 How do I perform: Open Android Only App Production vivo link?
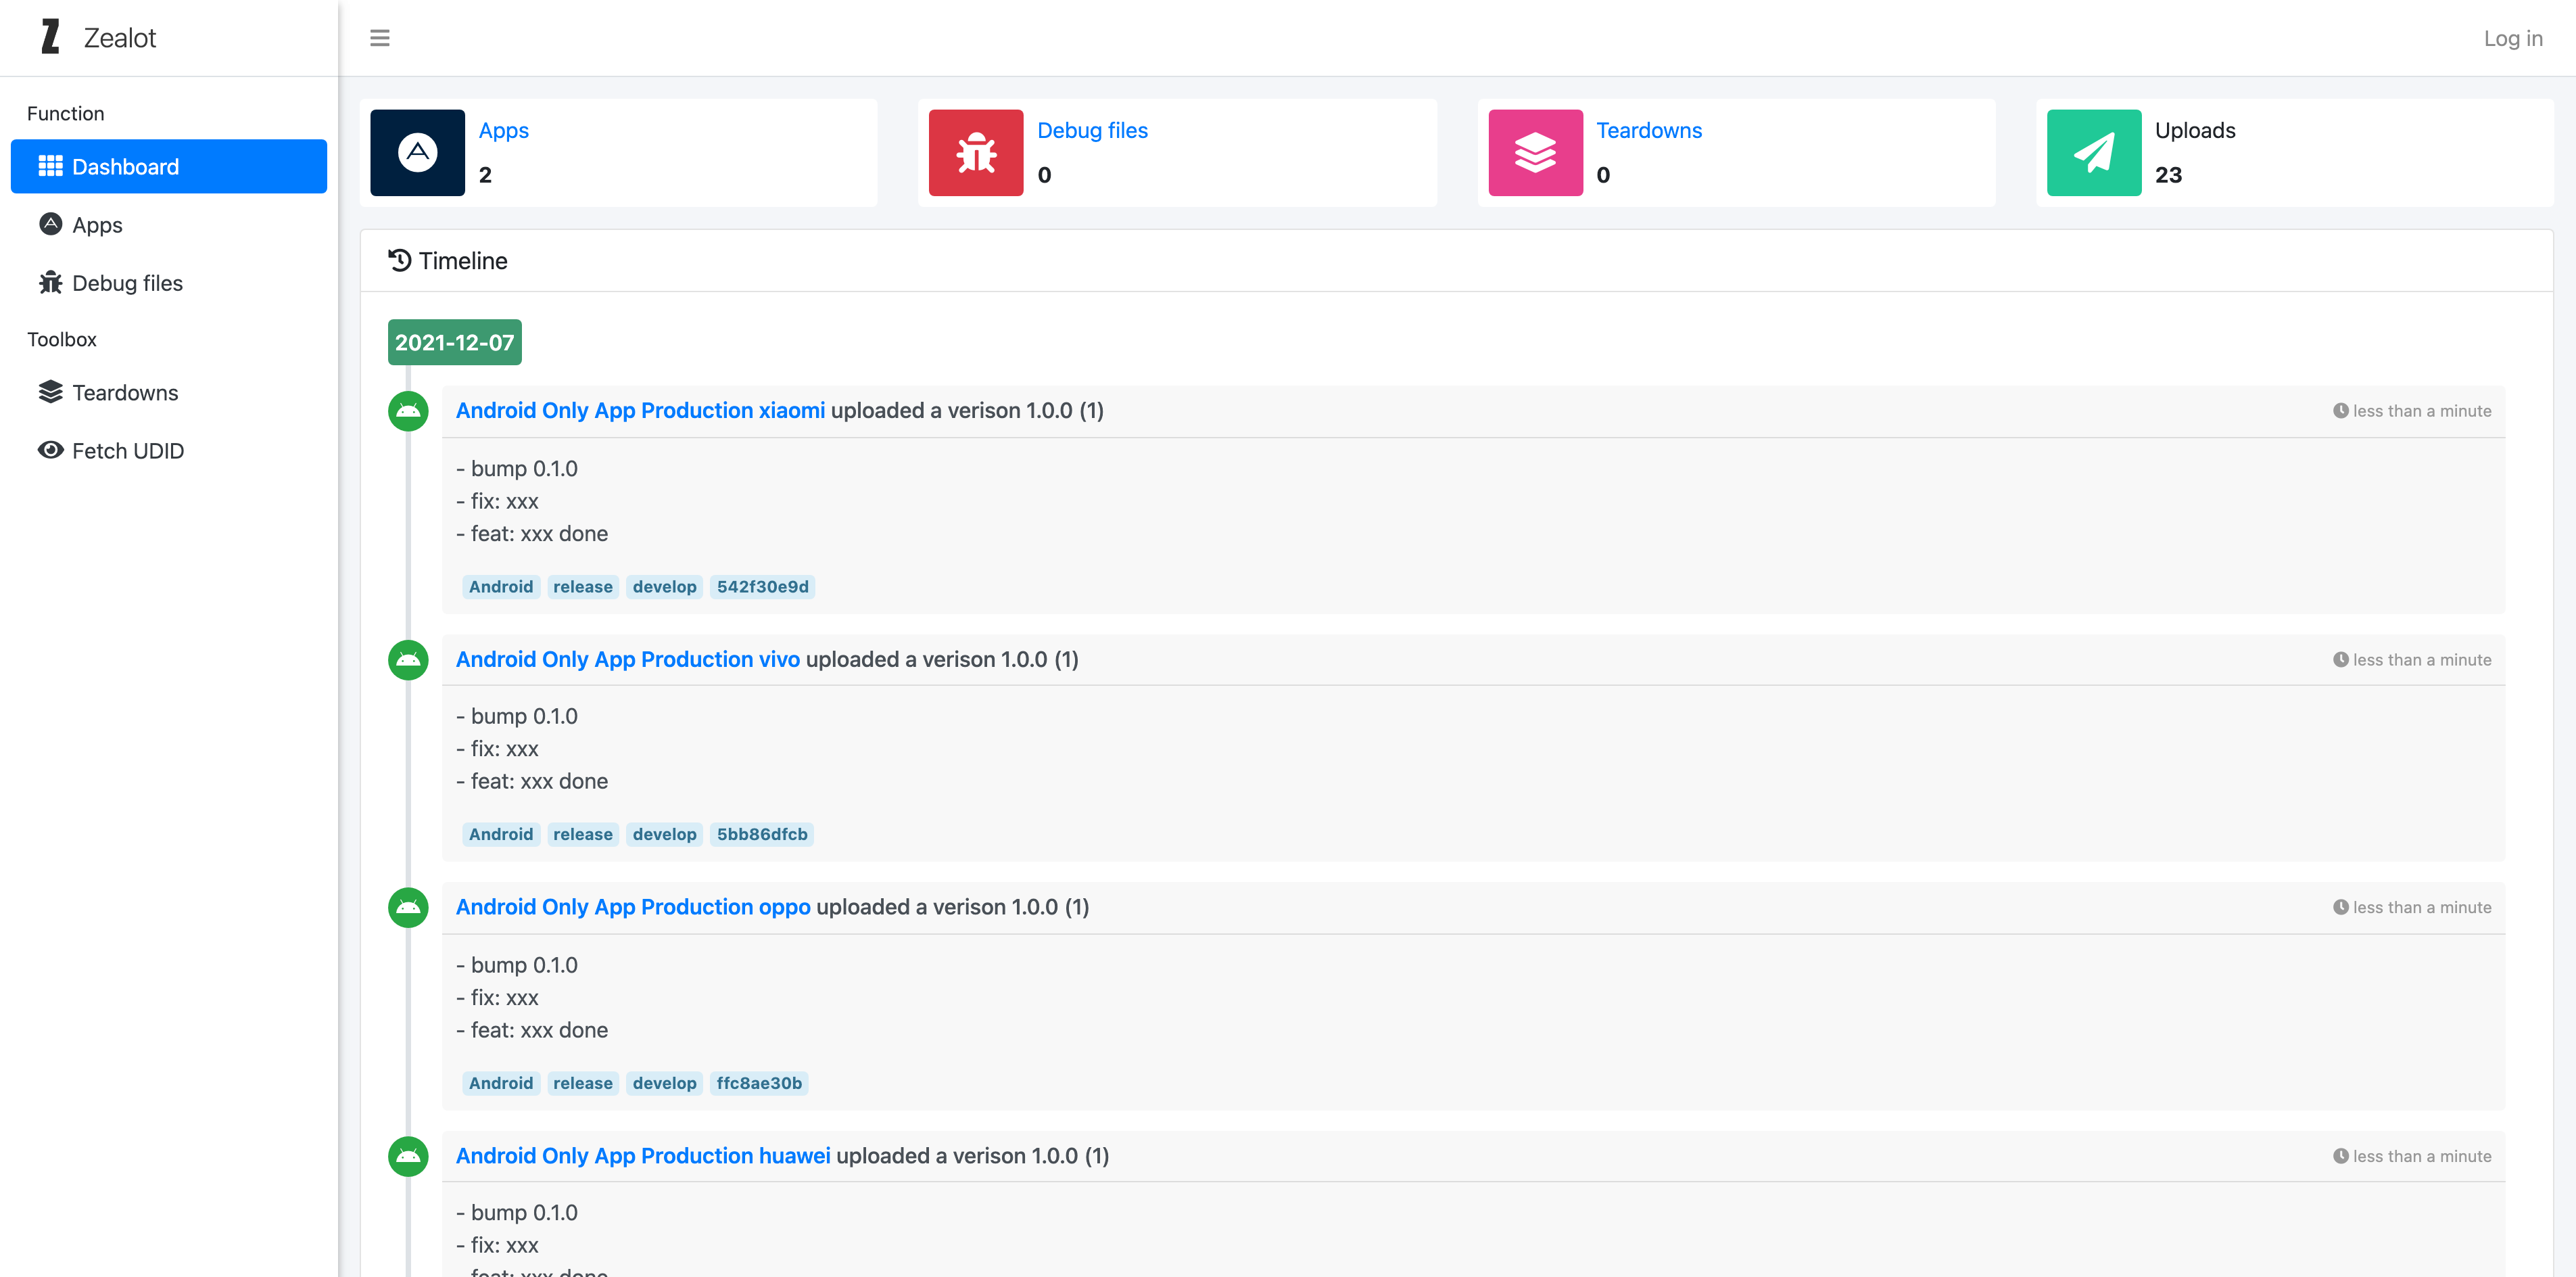[628, 660]
